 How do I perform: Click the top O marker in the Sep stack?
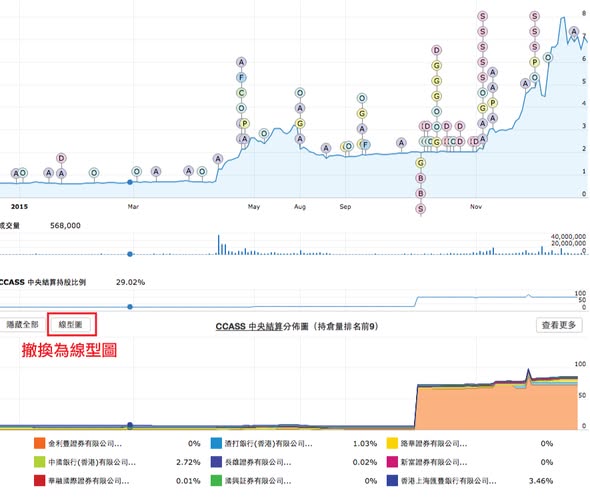(362, 98)
